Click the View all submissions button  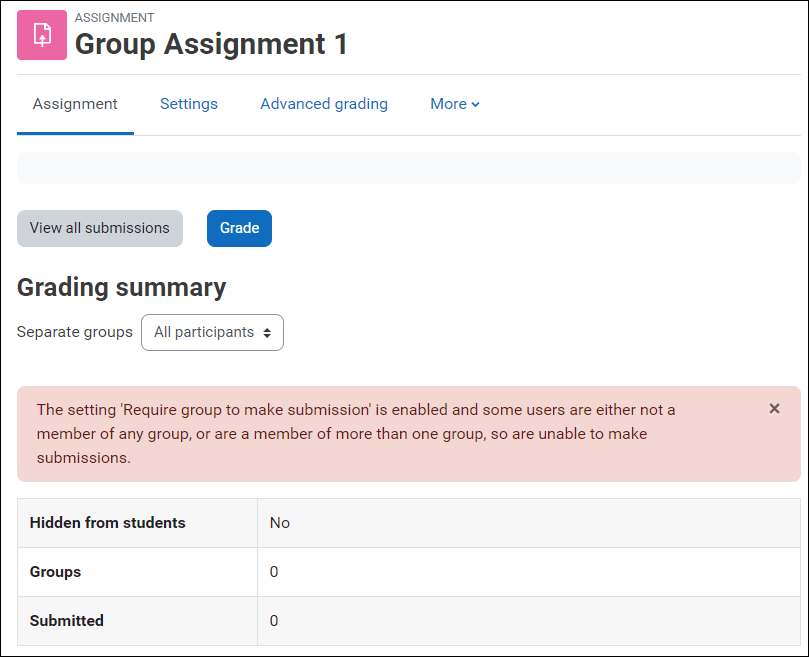click(99, 228)
